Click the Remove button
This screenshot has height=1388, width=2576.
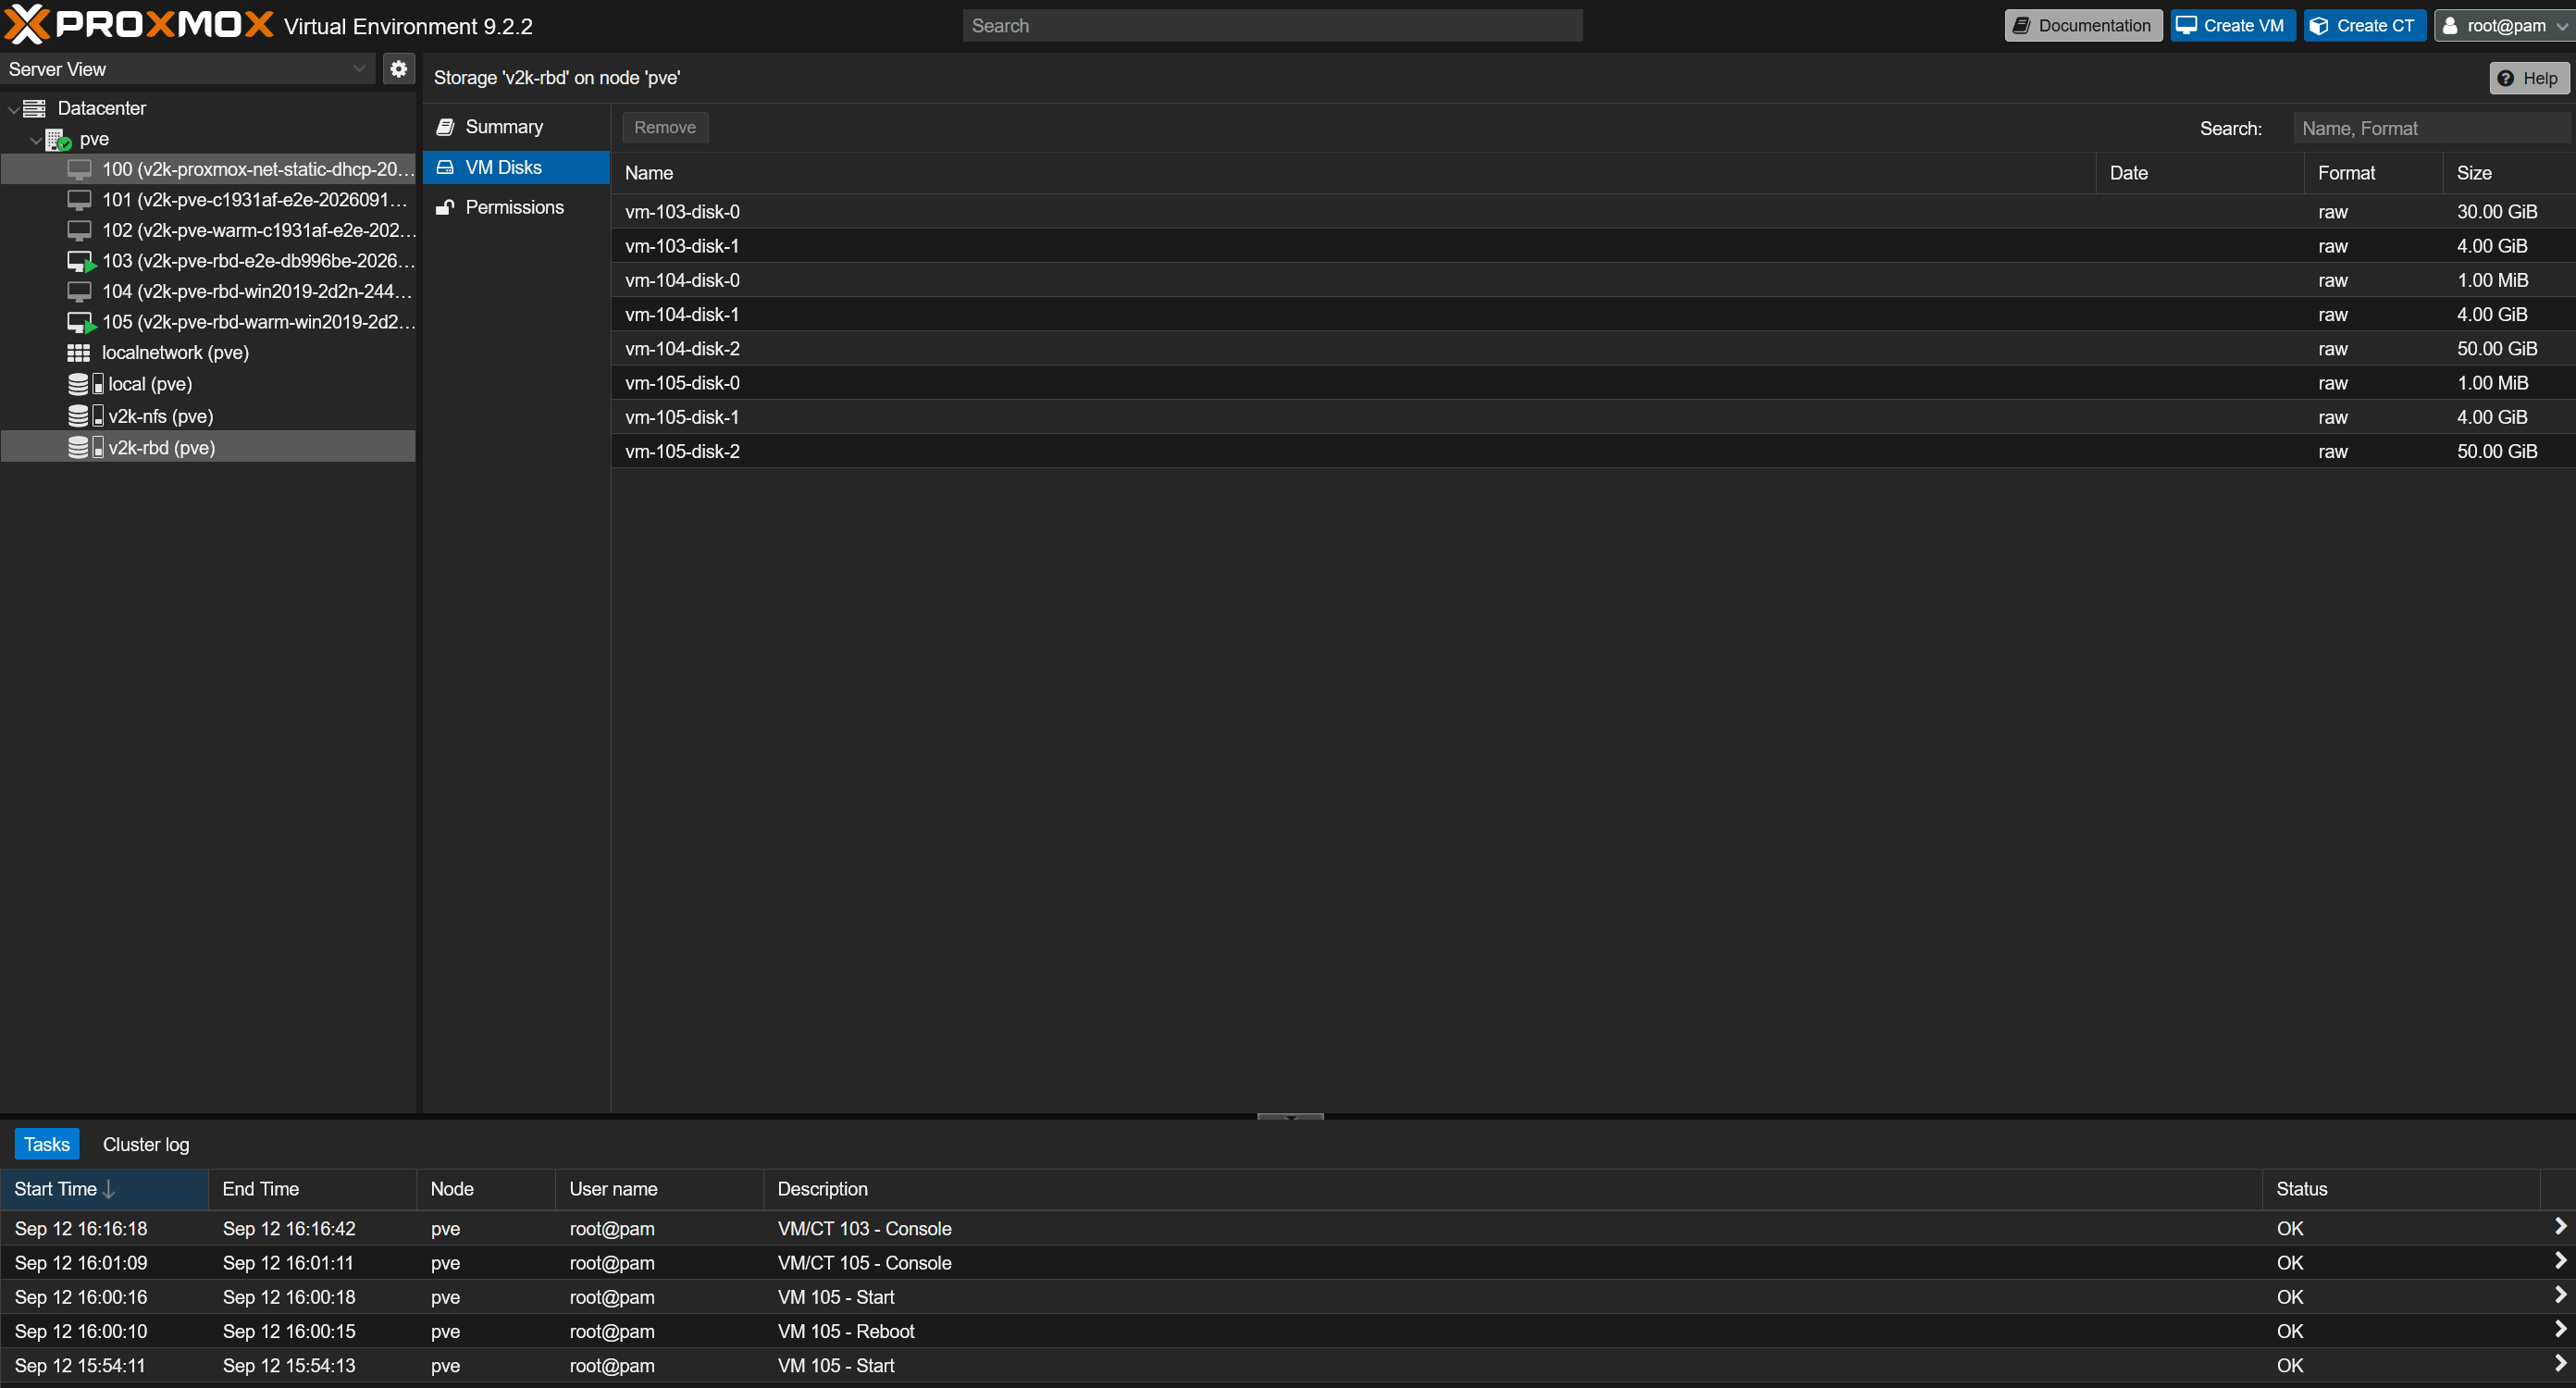(665, 127)
